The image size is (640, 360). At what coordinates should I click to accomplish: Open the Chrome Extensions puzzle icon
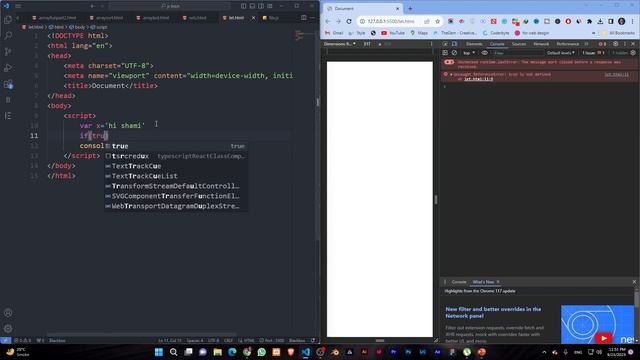[589, 21]
